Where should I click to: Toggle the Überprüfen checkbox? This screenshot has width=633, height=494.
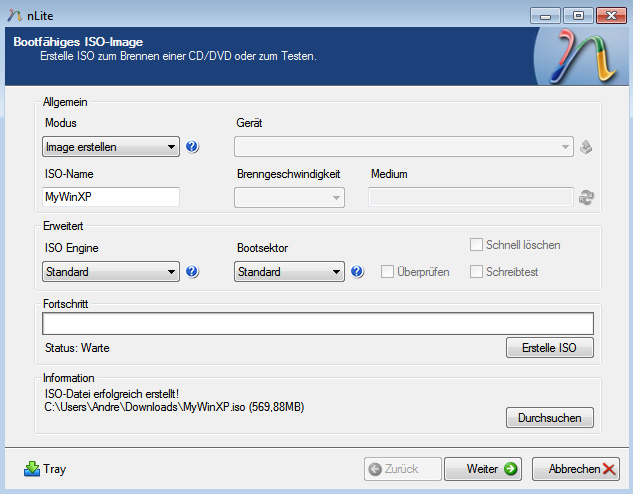point(387,271)
